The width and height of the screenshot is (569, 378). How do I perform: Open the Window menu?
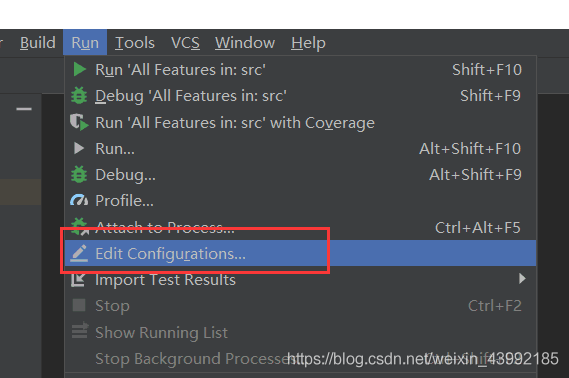click(x=245, y=43)
